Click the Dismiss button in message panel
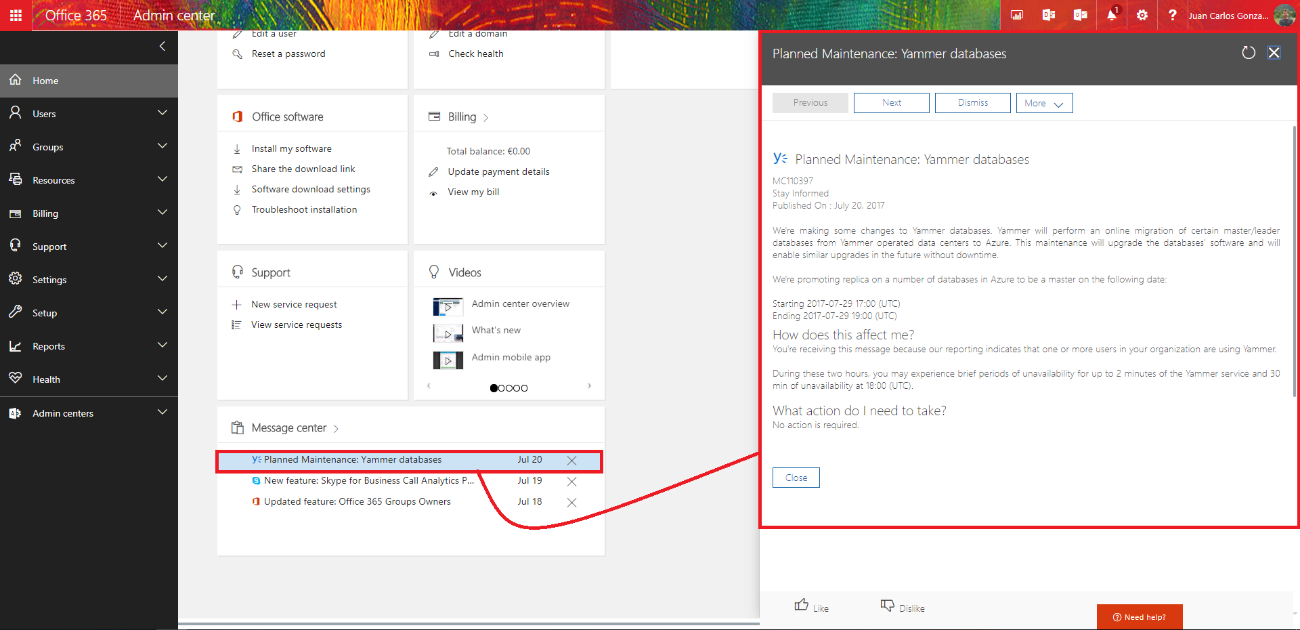The width and height of the screenshot is (1300, 630). point(972,103)
